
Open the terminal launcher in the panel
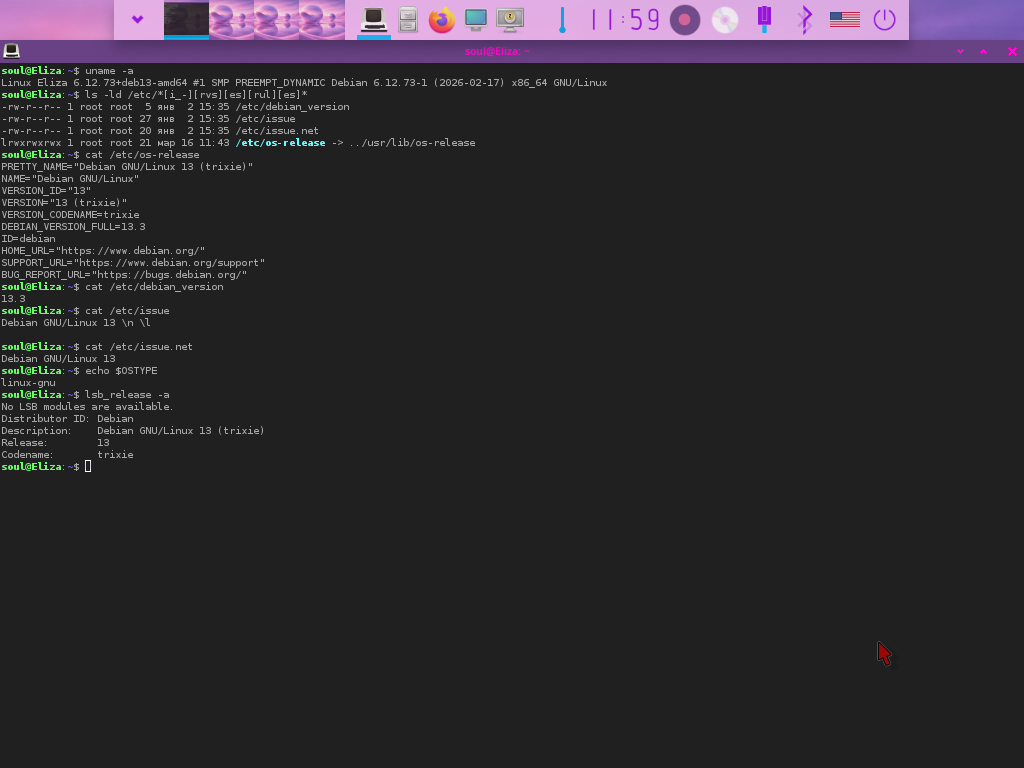point(374,19)
